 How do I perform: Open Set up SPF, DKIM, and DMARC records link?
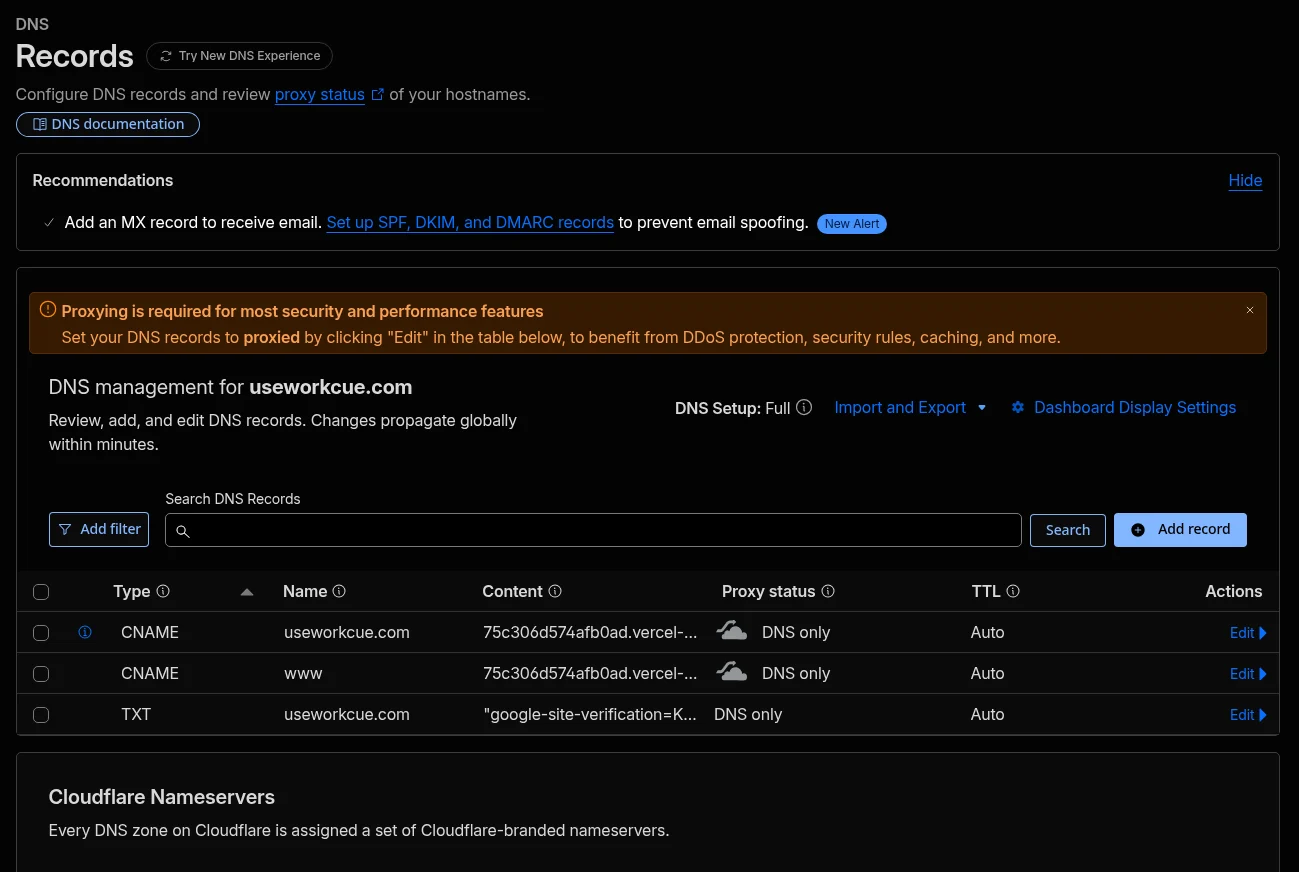pyautogui.click(x=470, y=222)
